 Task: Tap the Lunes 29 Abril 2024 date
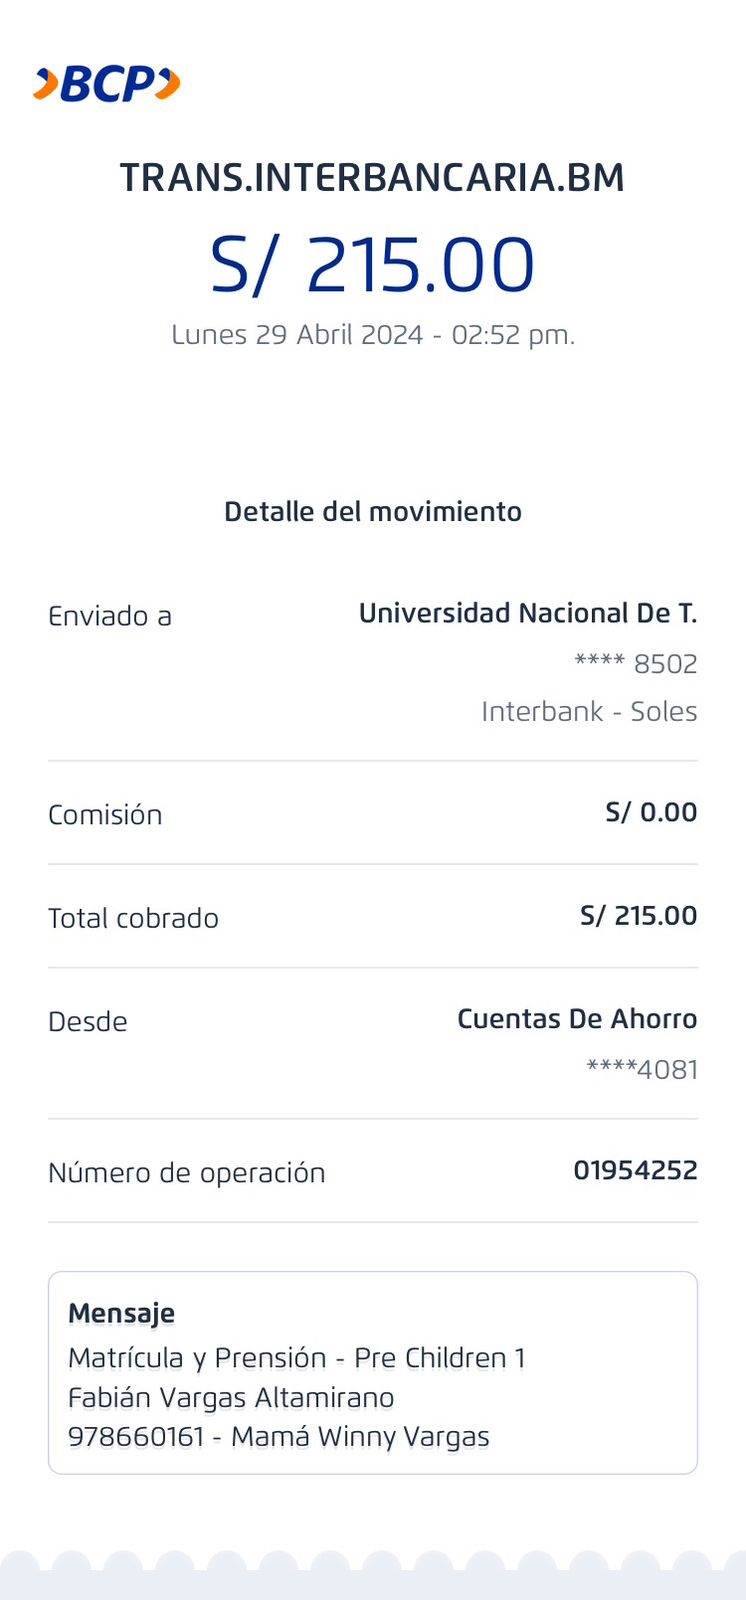pos(372,335)
